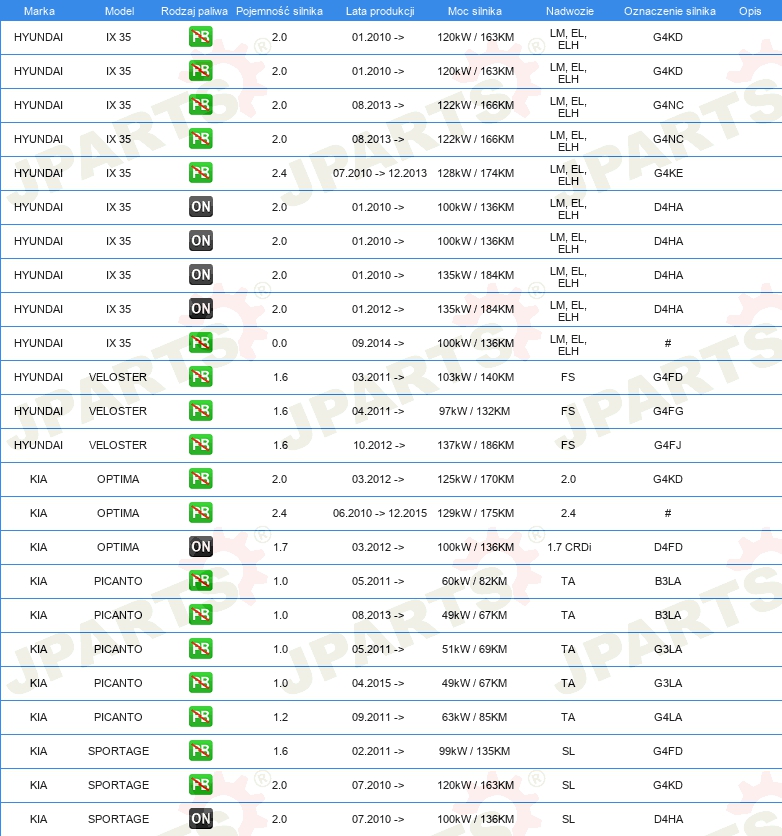Click the petrol icon for Veloster G4FD
This screenshot has width=782, height=836.
point(200,377)
